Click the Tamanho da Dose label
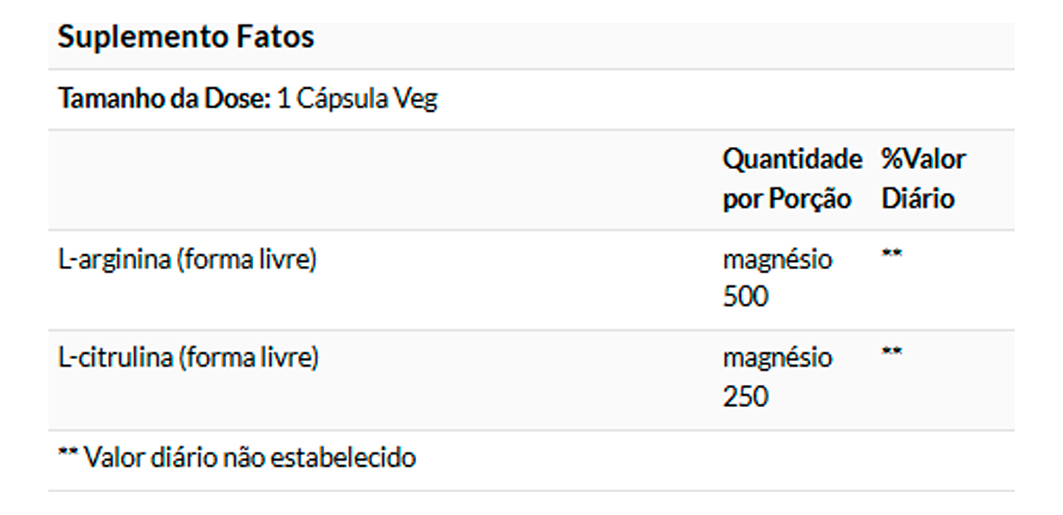This screenshot has height=515, width=1063. point(165,99)
